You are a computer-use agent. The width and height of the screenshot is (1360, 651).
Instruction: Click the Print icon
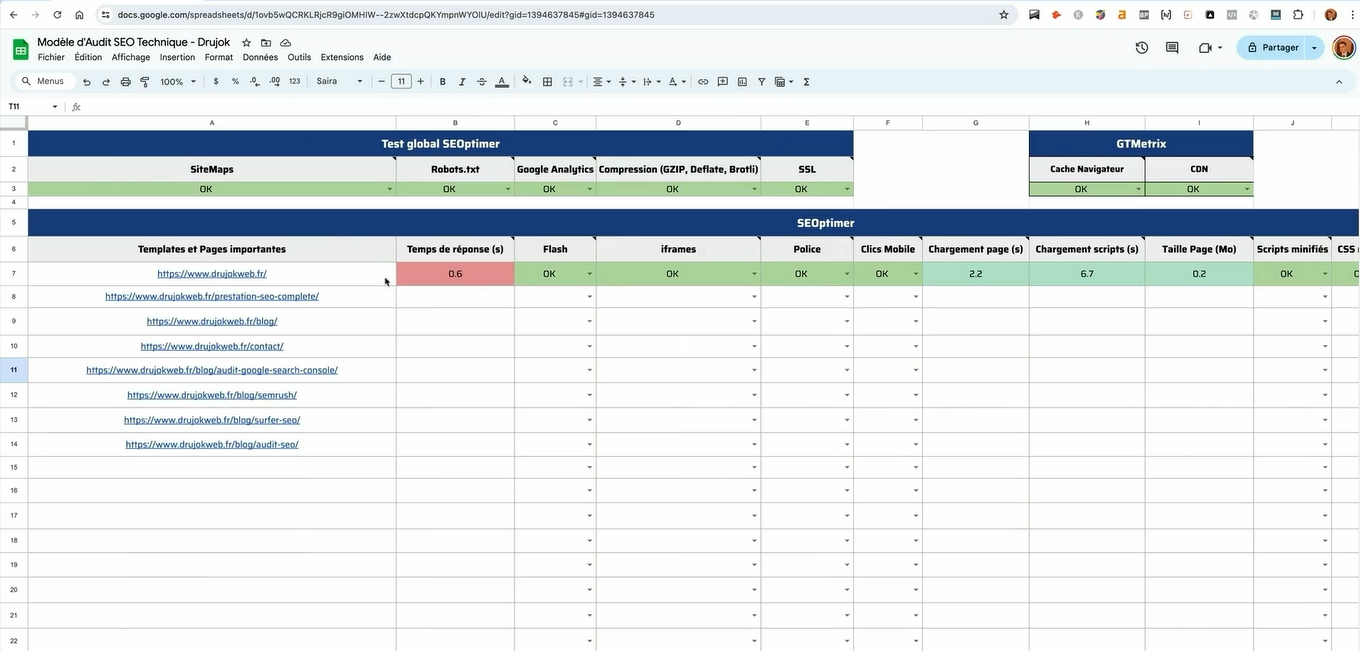pyautogui.click(x=125, y=82)
